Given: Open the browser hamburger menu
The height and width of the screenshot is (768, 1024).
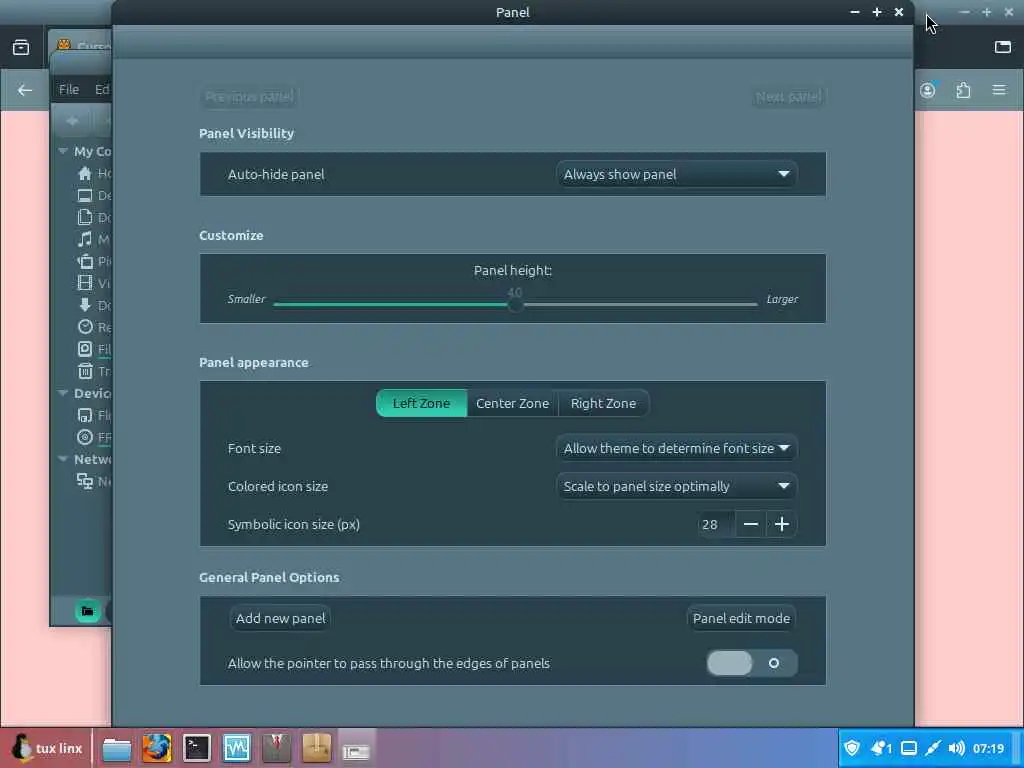Looking at the screenshot, I should (x=999, y=90).
